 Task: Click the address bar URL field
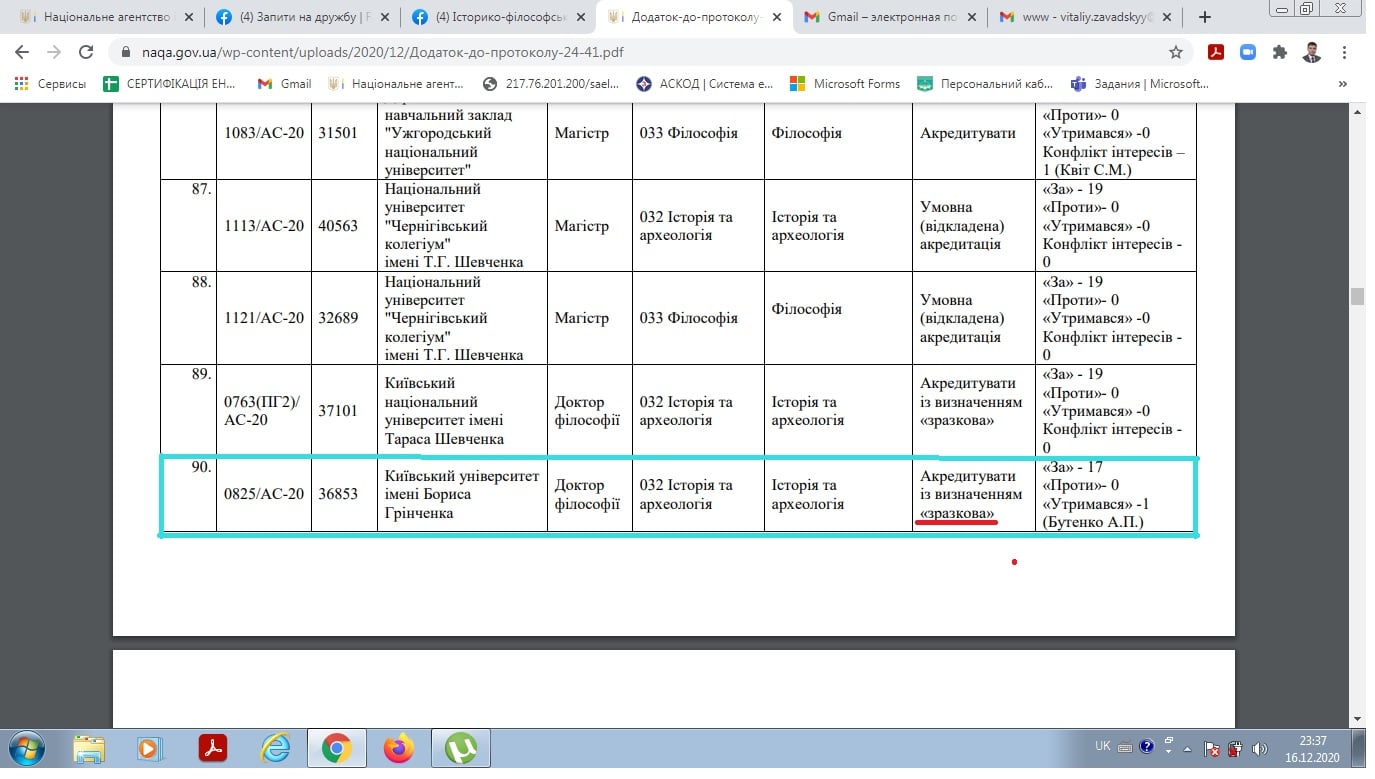pyautogui.click(x=640, y=52)
